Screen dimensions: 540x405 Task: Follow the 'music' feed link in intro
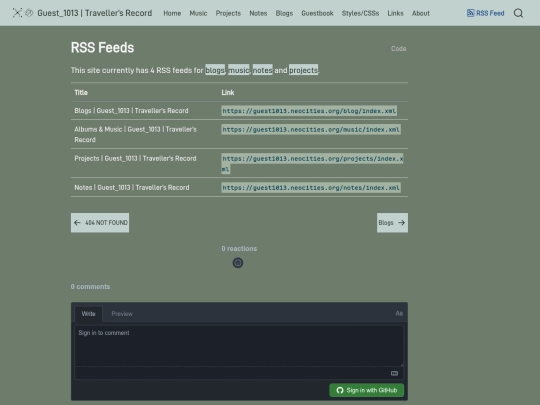coord(239,70)
